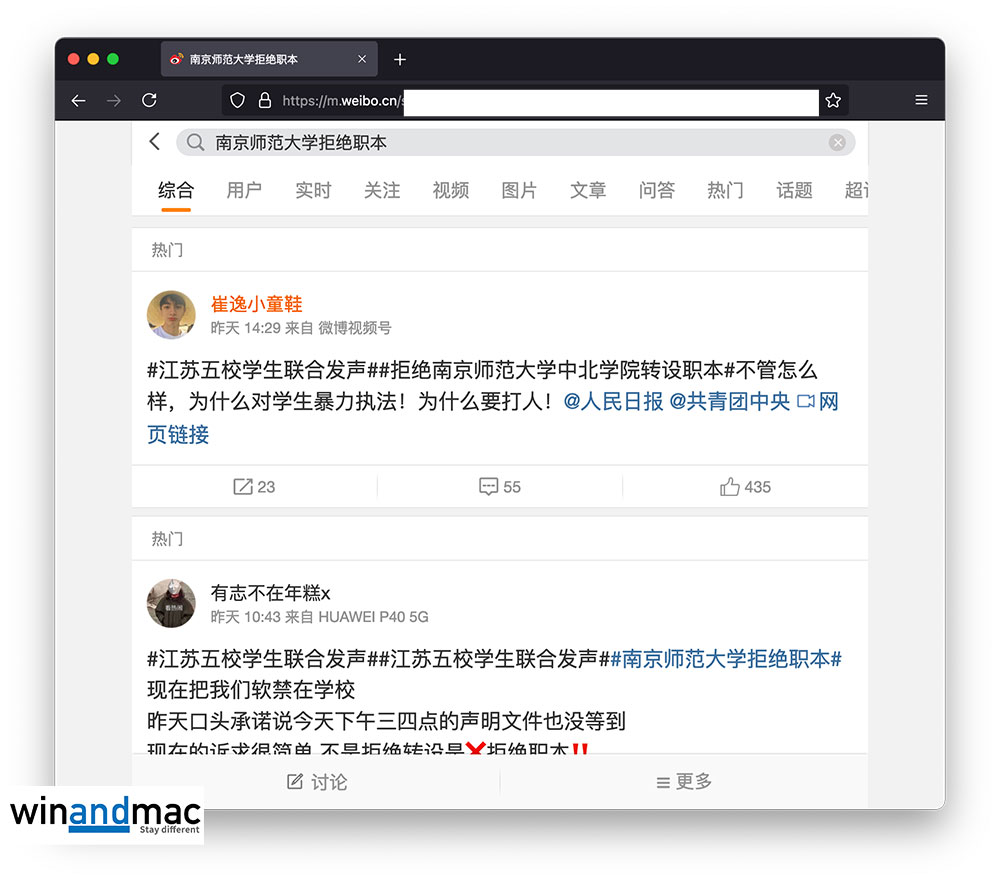Open 崔逸小童鞋 user profile name
The width and height of the screenshot is (1000, 882).
point(256,304)
